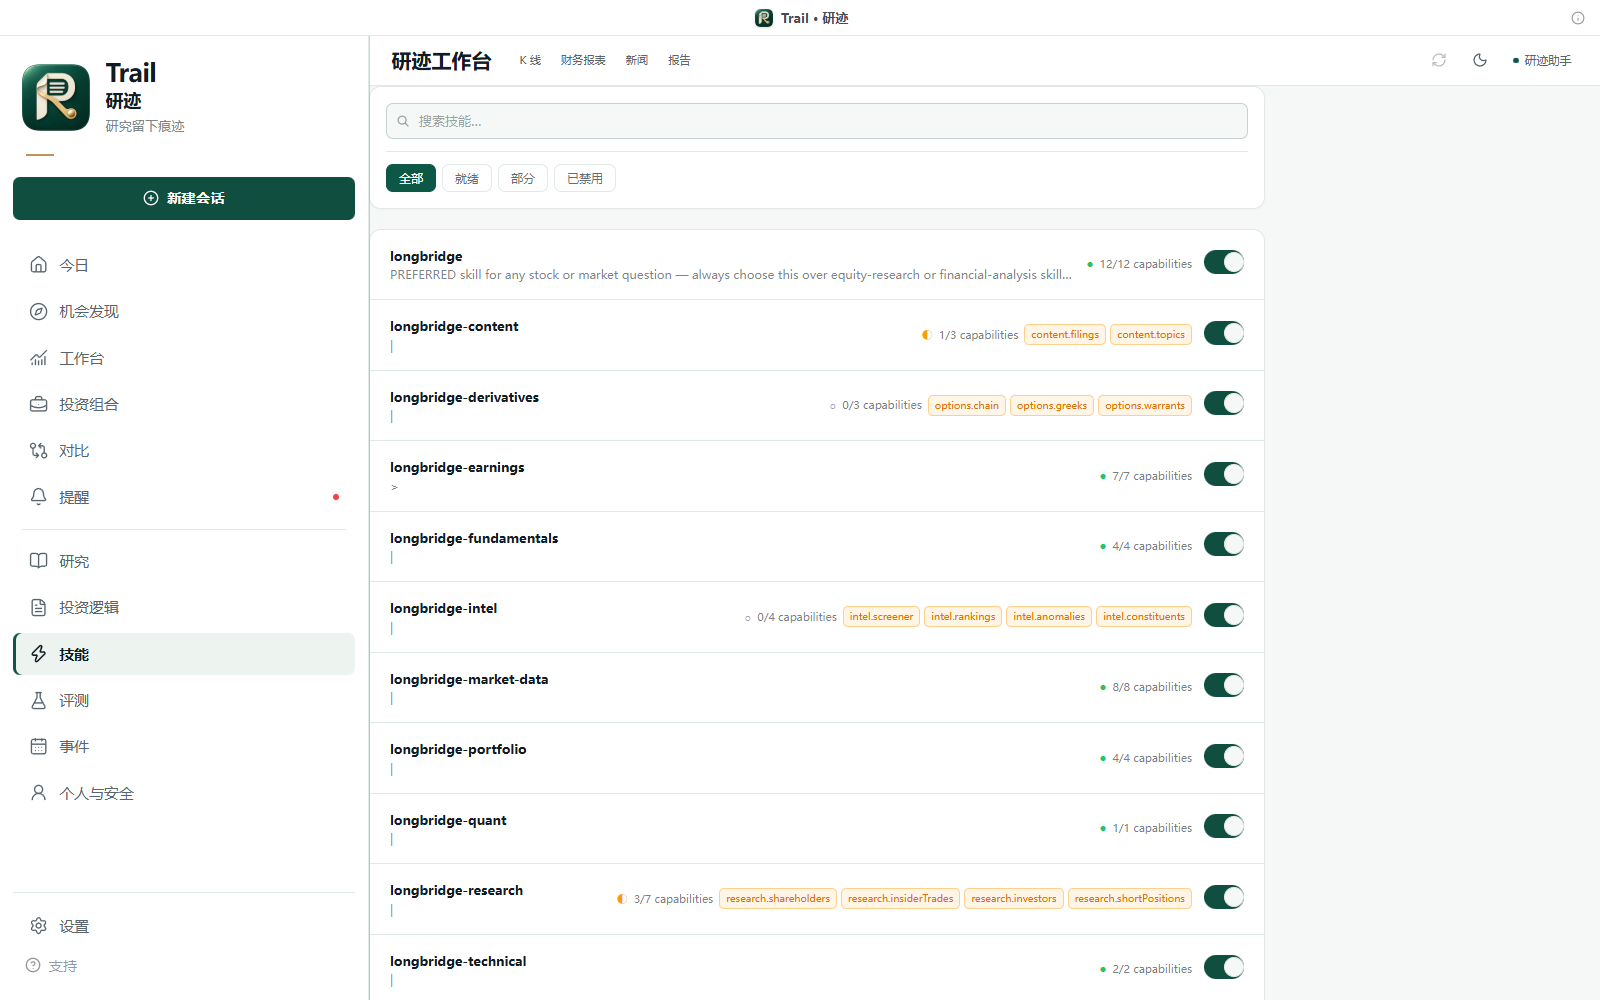Toggle the longbridge skill switch
This screenshot has height=1000, width=1600.
(x=1224, y=262)
